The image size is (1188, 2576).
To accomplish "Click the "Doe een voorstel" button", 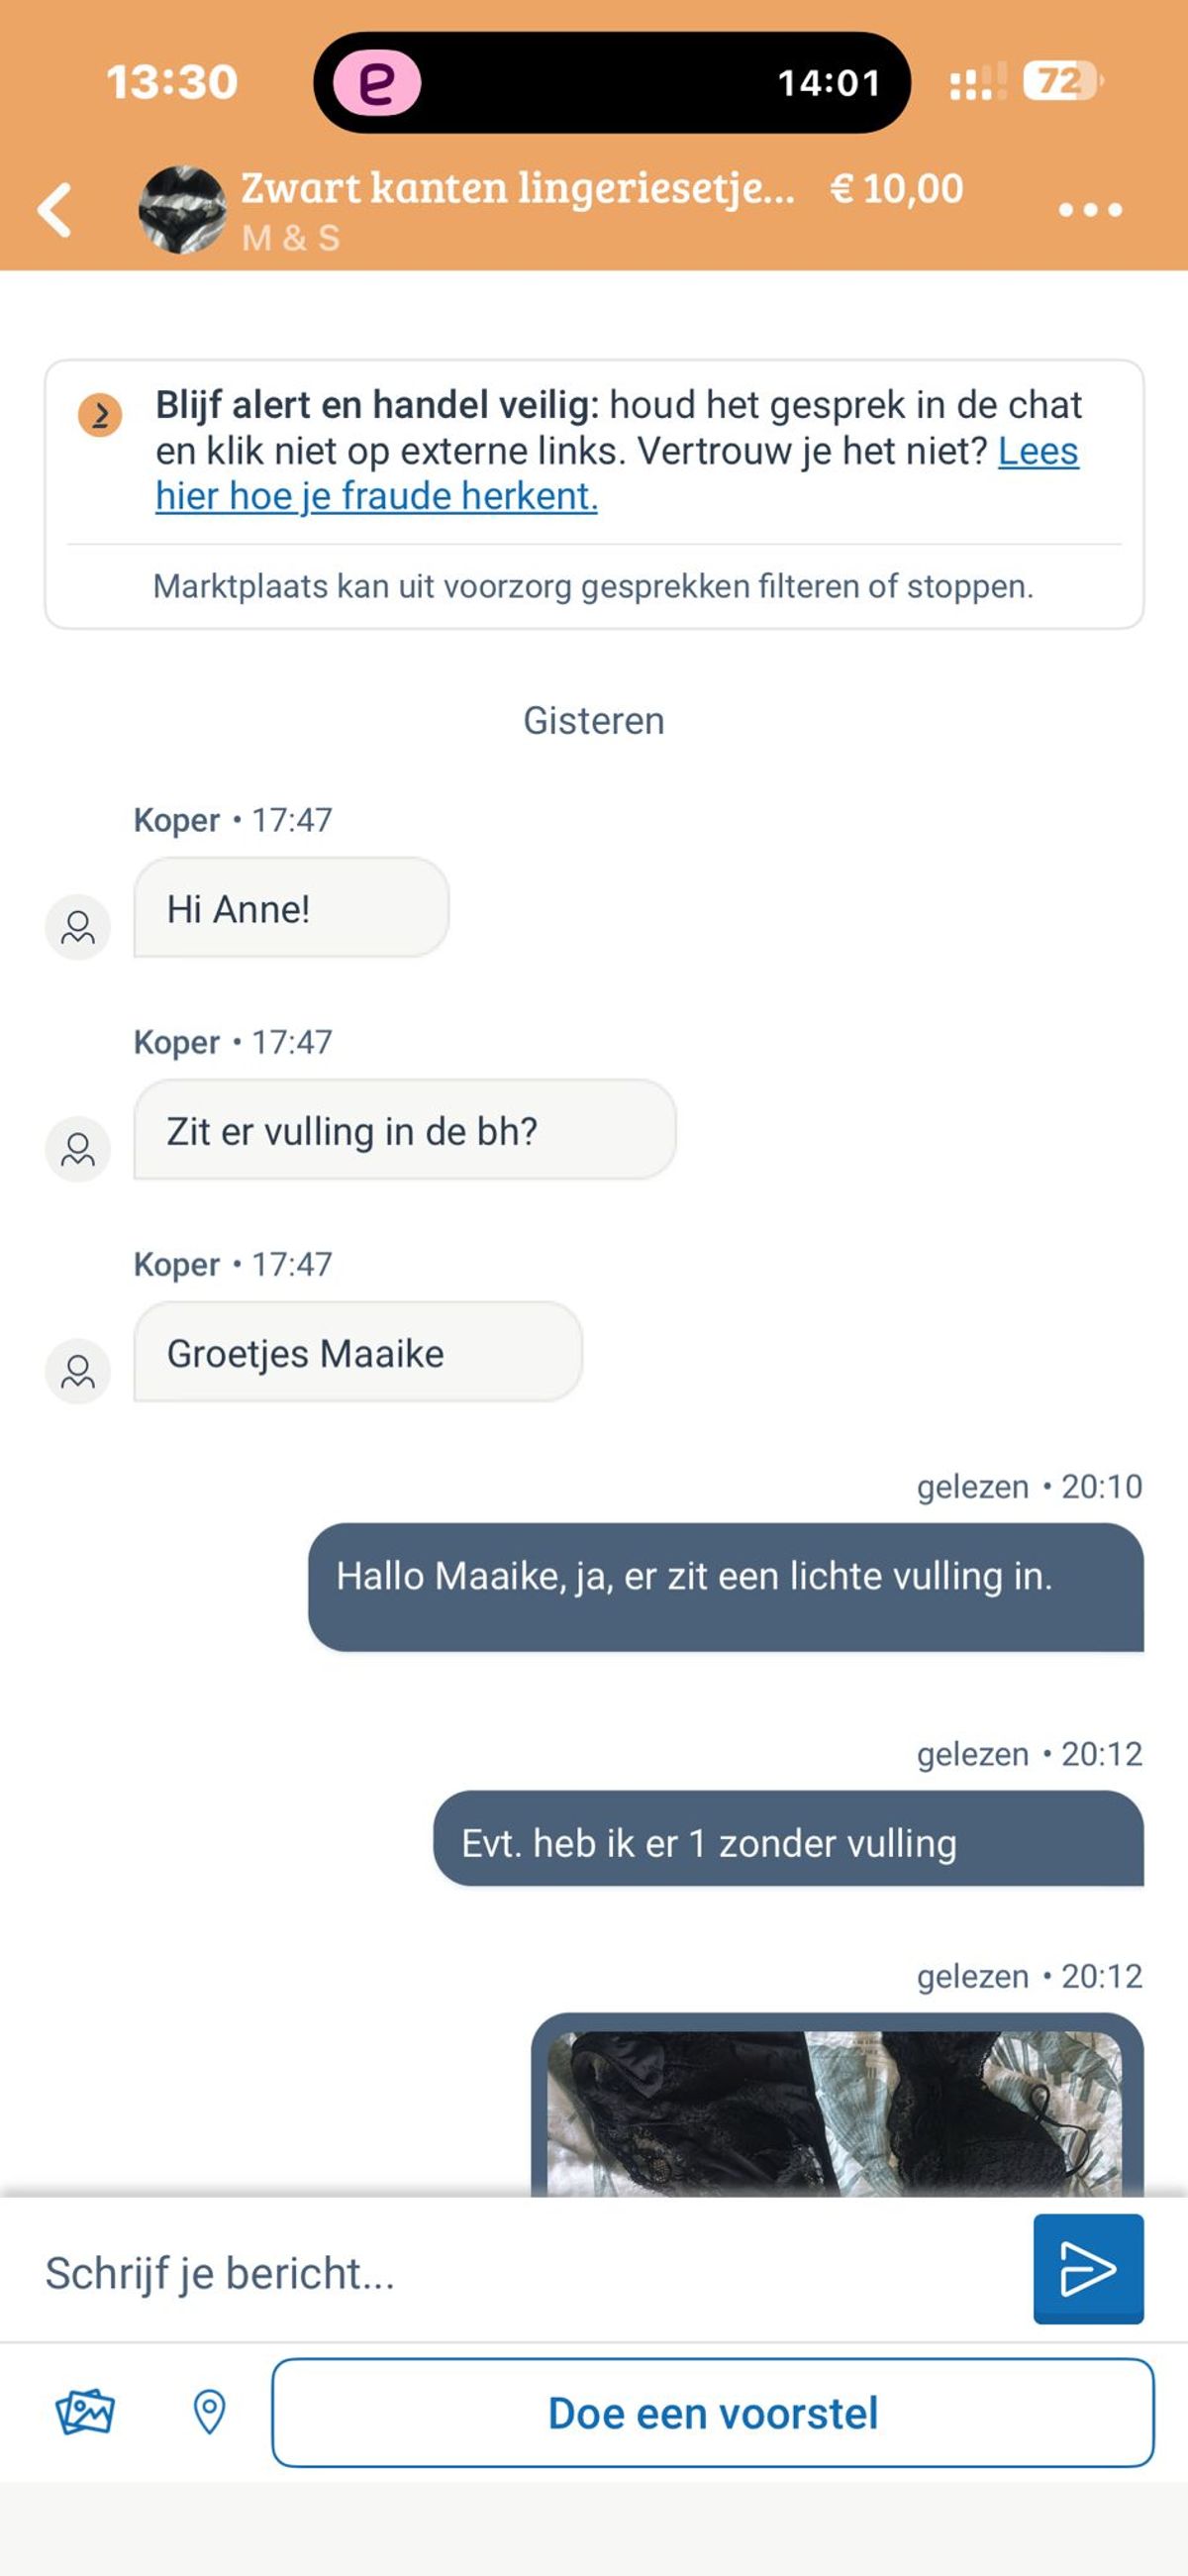I will [x=712, y=2412].
